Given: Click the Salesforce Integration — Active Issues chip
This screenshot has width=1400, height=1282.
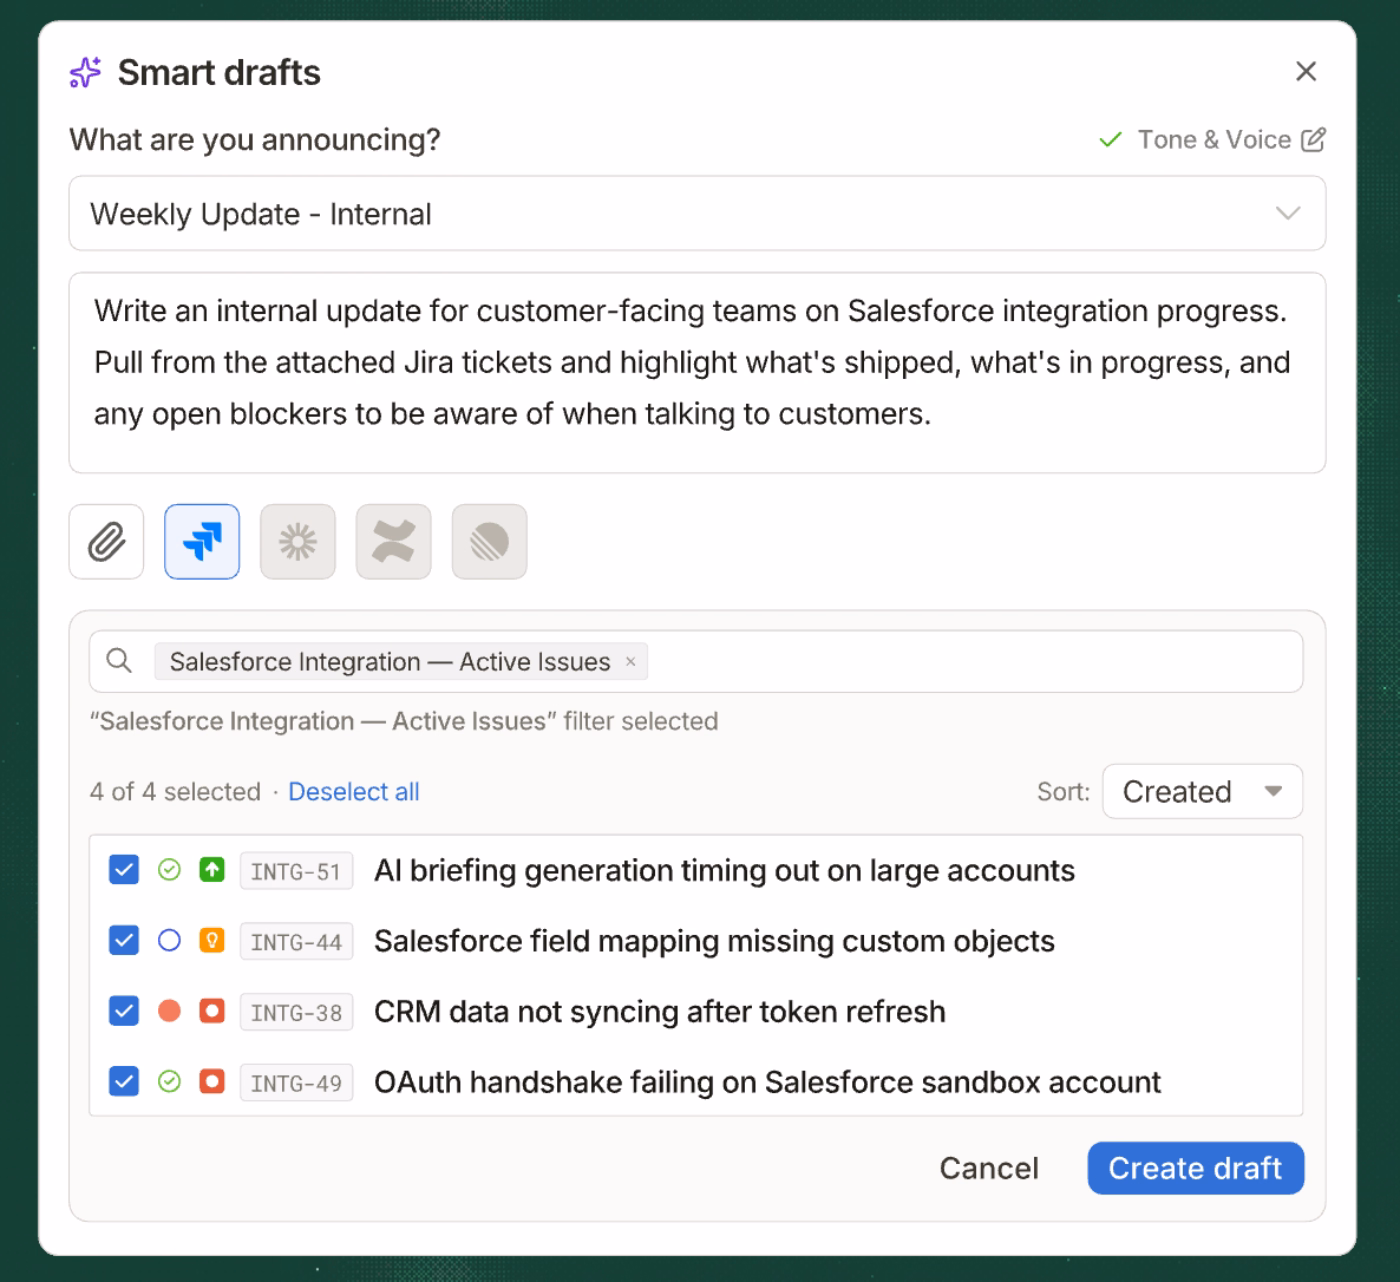Looking at the screenshot, I should click(401, 661).
